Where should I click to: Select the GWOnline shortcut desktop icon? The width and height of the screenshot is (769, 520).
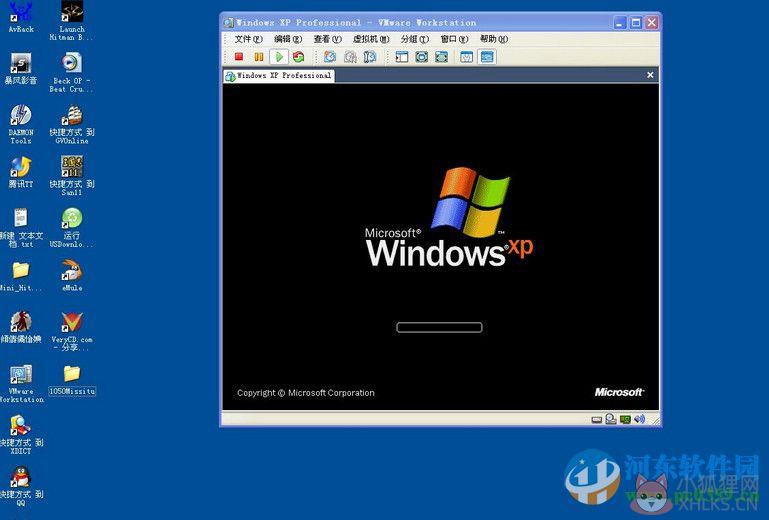coord(72,124)
